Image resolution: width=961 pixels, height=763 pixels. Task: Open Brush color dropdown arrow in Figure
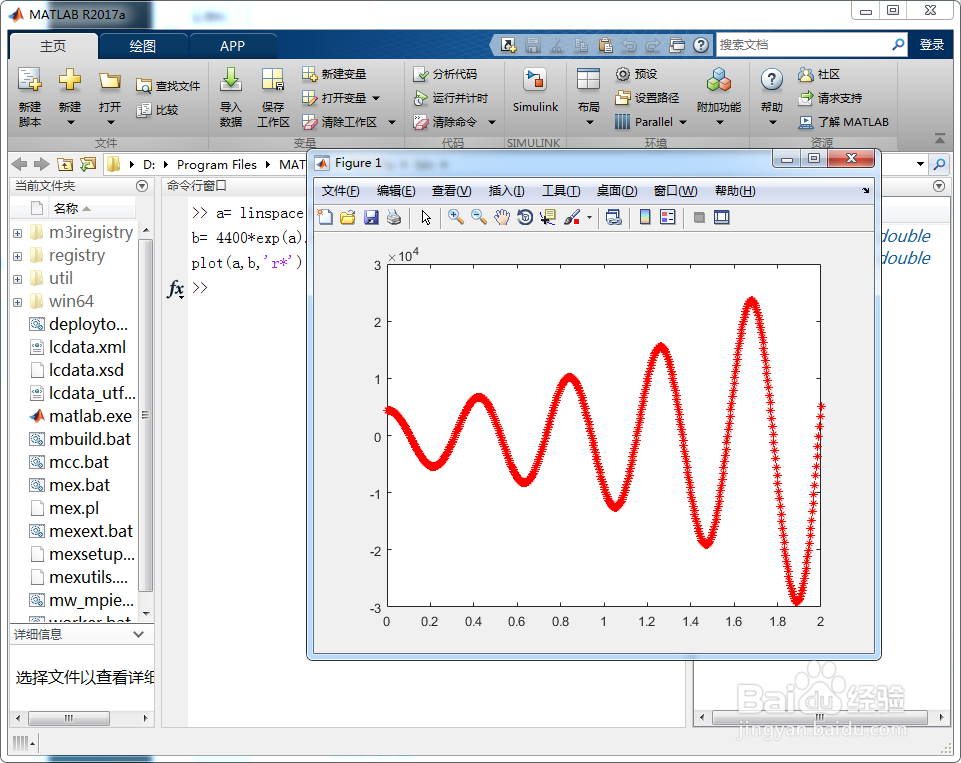[590, 218]
